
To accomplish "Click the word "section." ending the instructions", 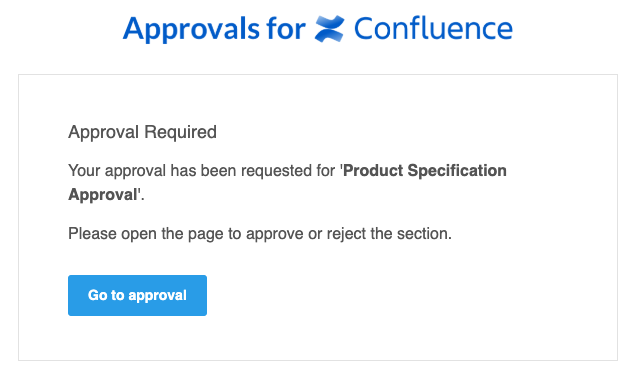I will [424, 234].
